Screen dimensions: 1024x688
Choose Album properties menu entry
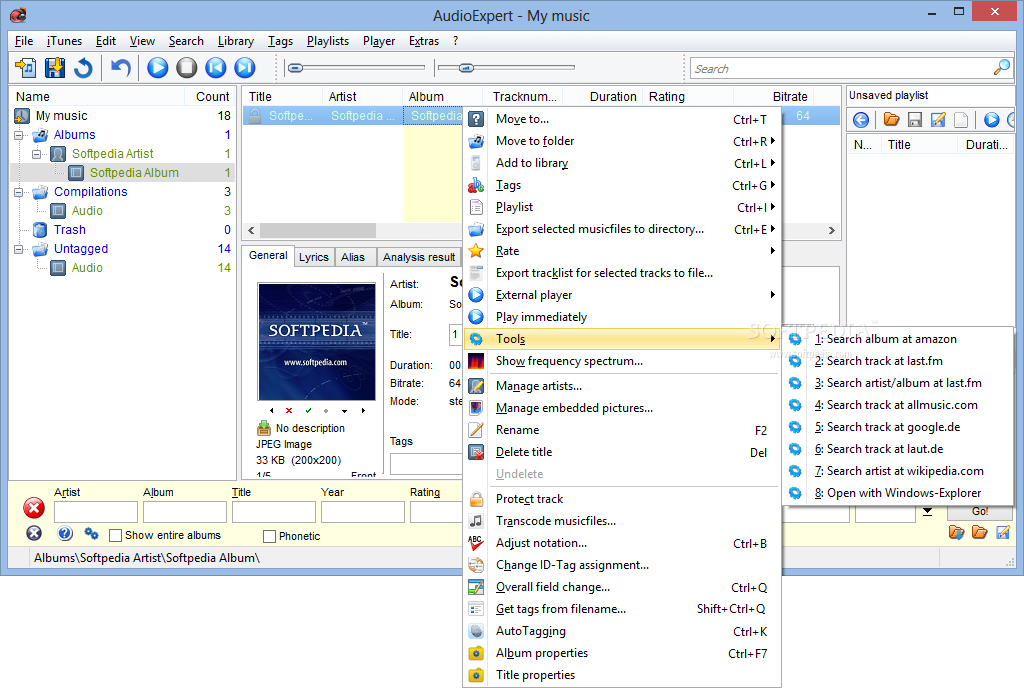[x=620, y=653]
